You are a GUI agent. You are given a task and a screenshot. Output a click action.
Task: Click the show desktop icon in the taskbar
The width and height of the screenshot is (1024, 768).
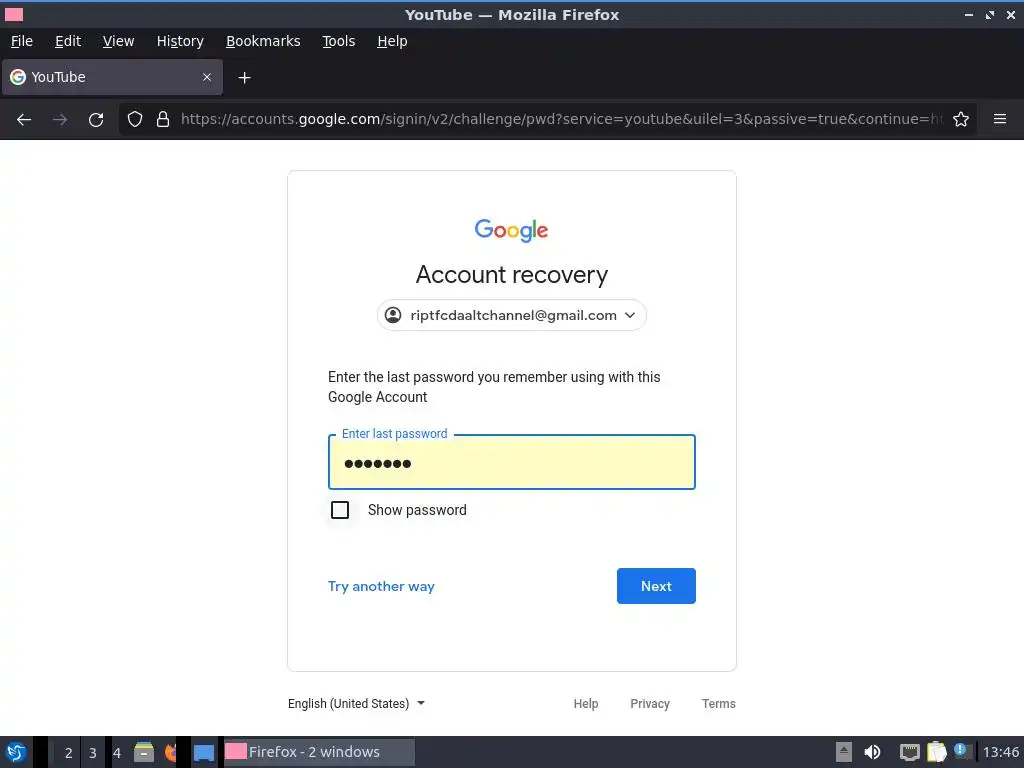point(204,753)
